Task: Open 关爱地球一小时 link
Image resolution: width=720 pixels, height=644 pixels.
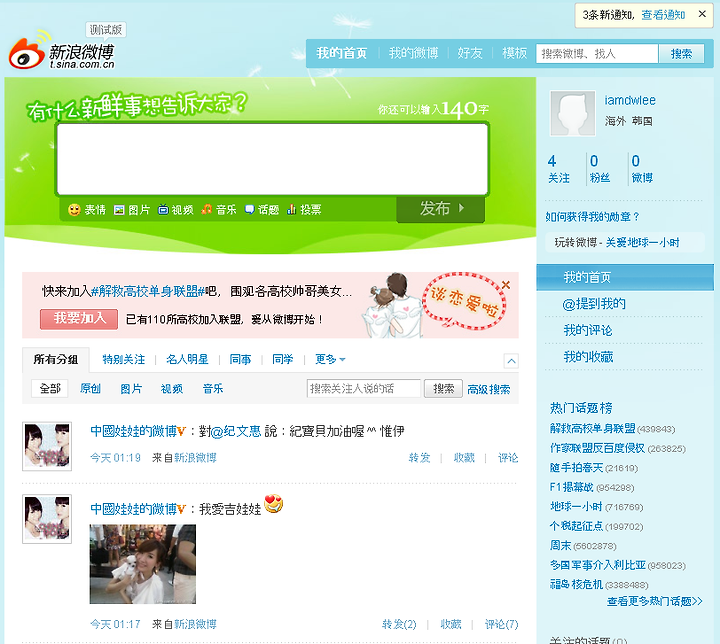Action: coord(642,243)
